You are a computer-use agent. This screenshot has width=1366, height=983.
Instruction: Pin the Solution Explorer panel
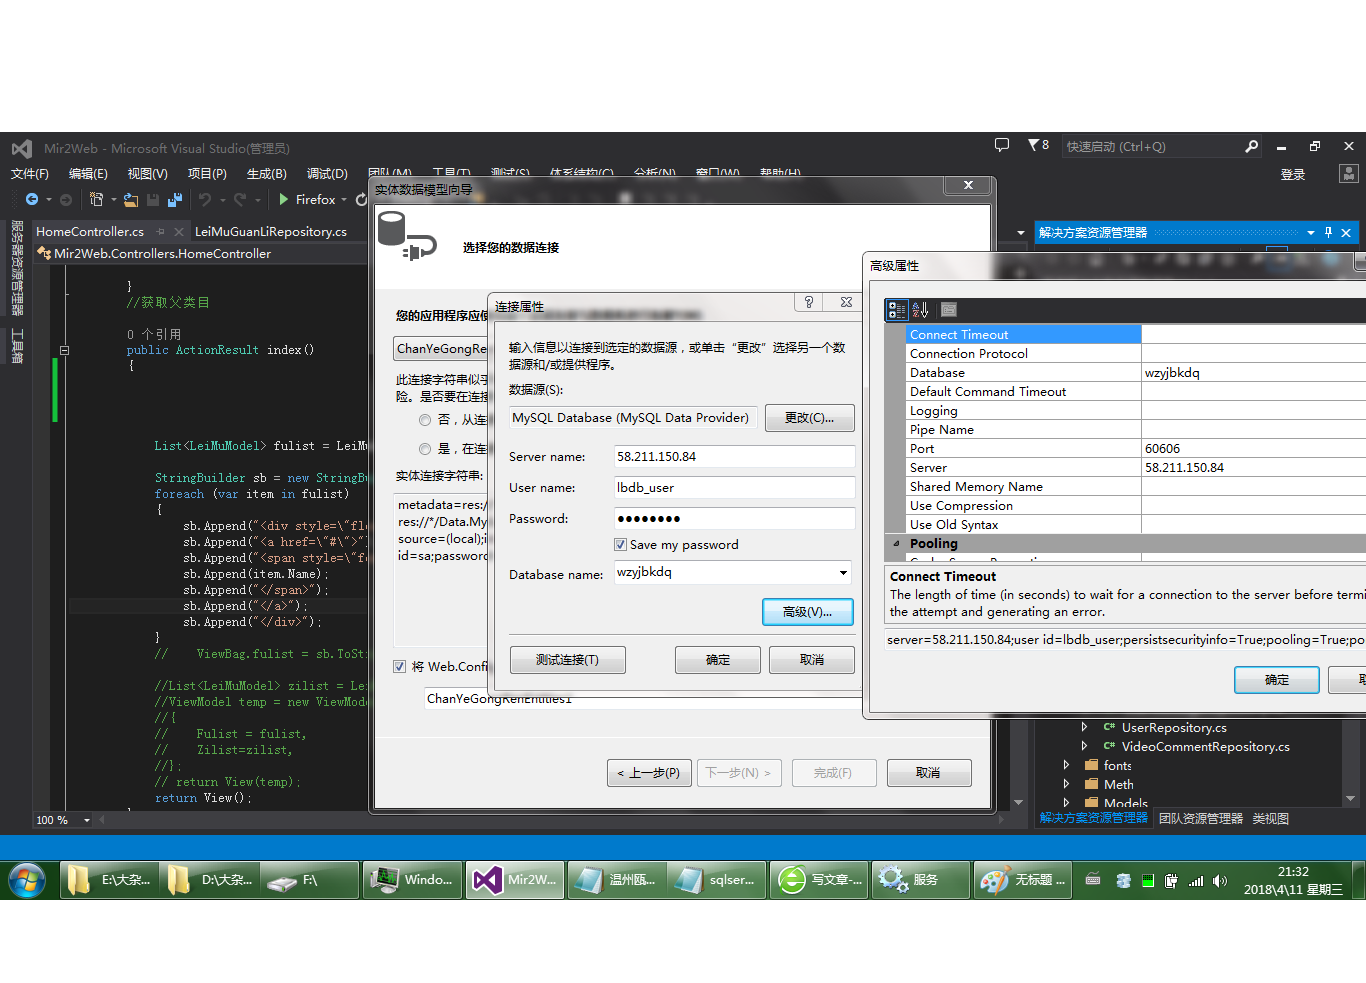pyautogui.click(x=1328, y=232)
